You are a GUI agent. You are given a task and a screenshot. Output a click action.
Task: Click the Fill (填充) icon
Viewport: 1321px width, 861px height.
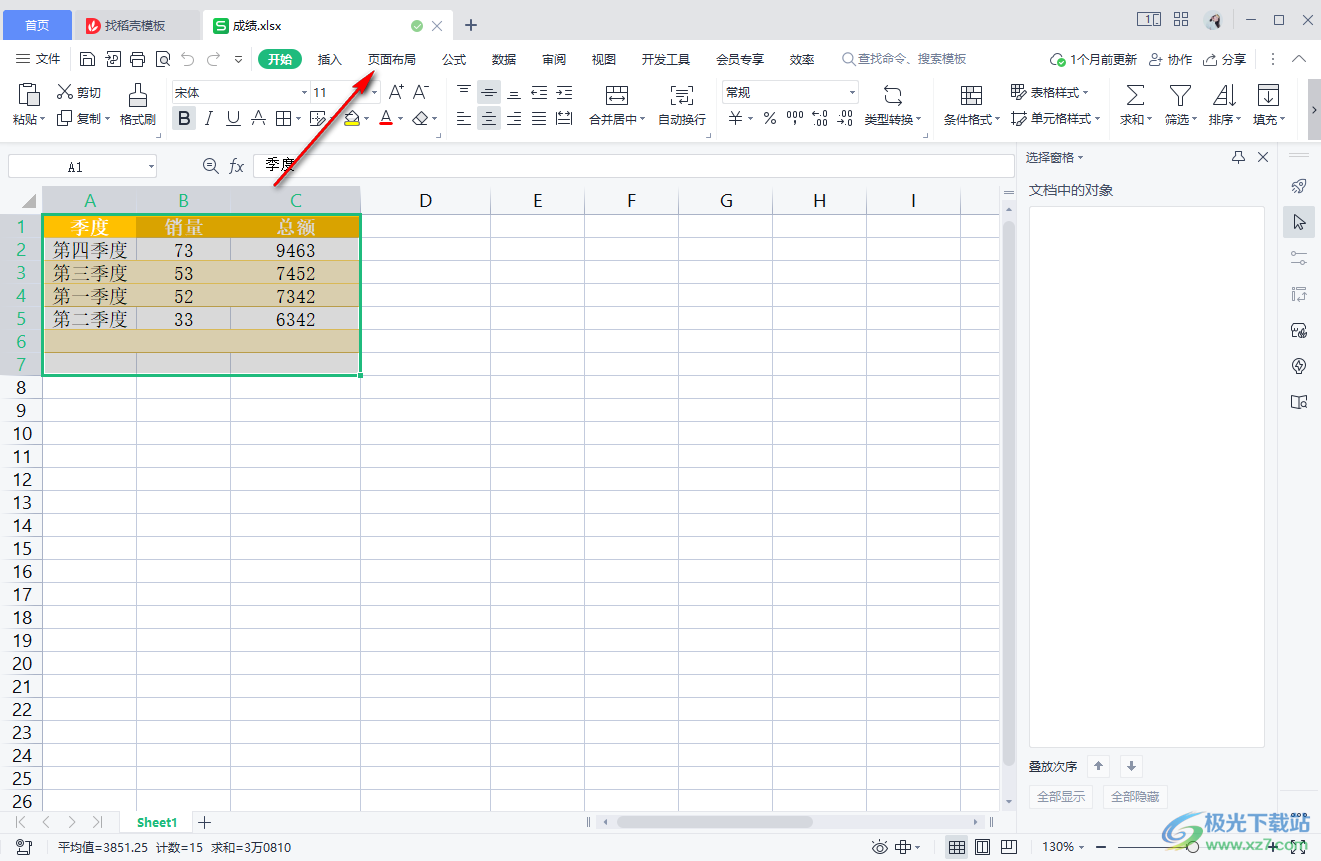coord(1268,95)
